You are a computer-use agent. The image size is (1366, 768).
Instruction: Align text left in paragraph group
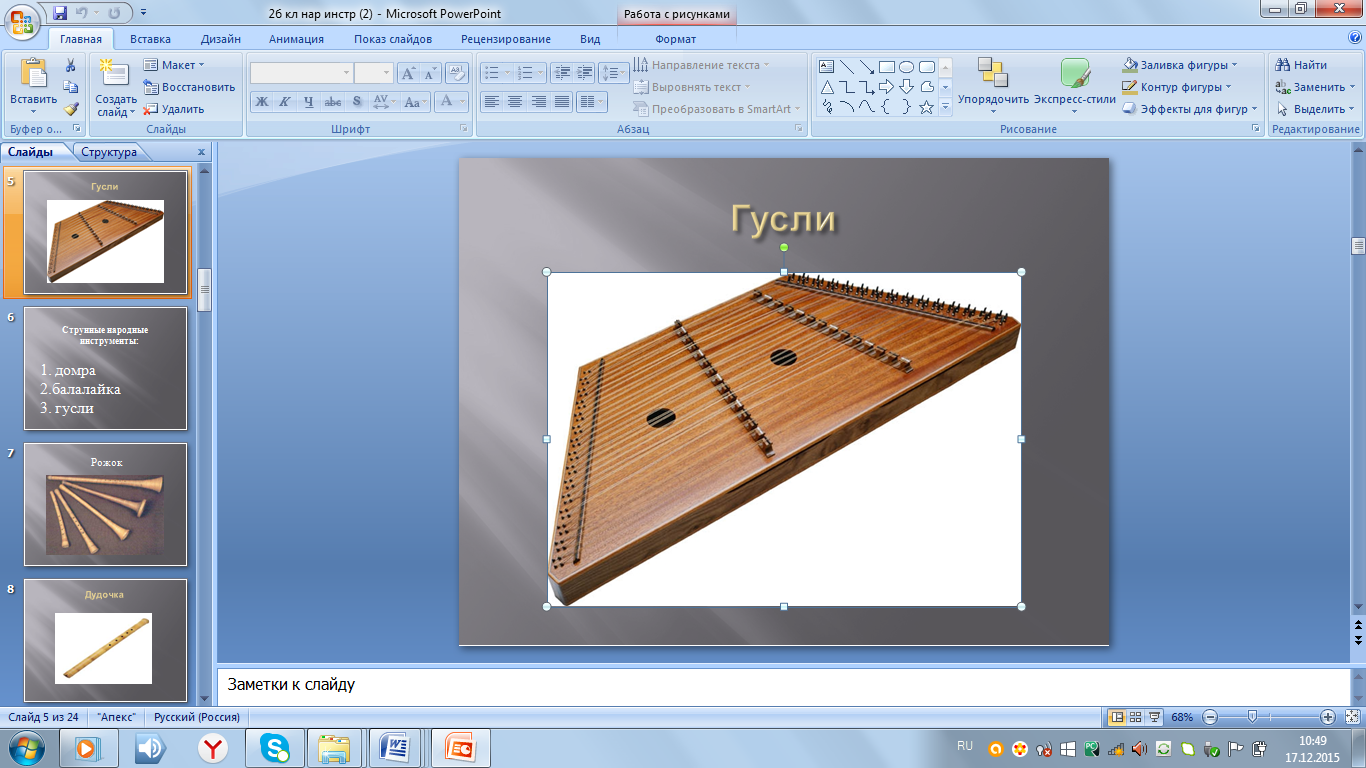click(x=491, y=102)
